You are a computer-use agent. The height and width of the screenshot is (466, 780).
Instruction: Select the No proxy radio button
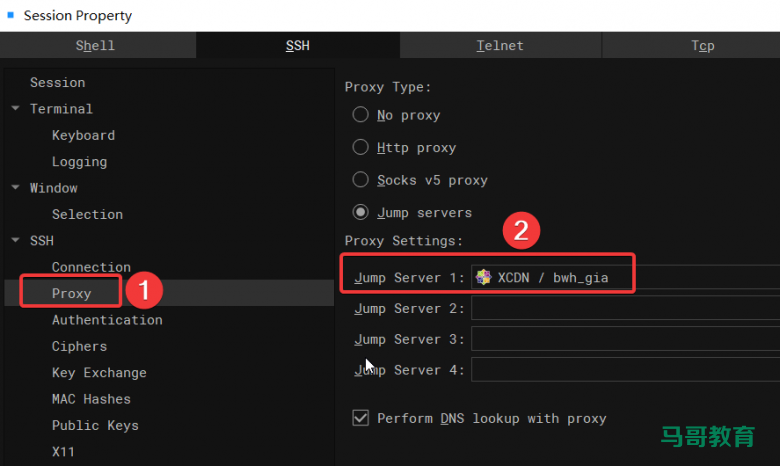[x=361, y=115]
